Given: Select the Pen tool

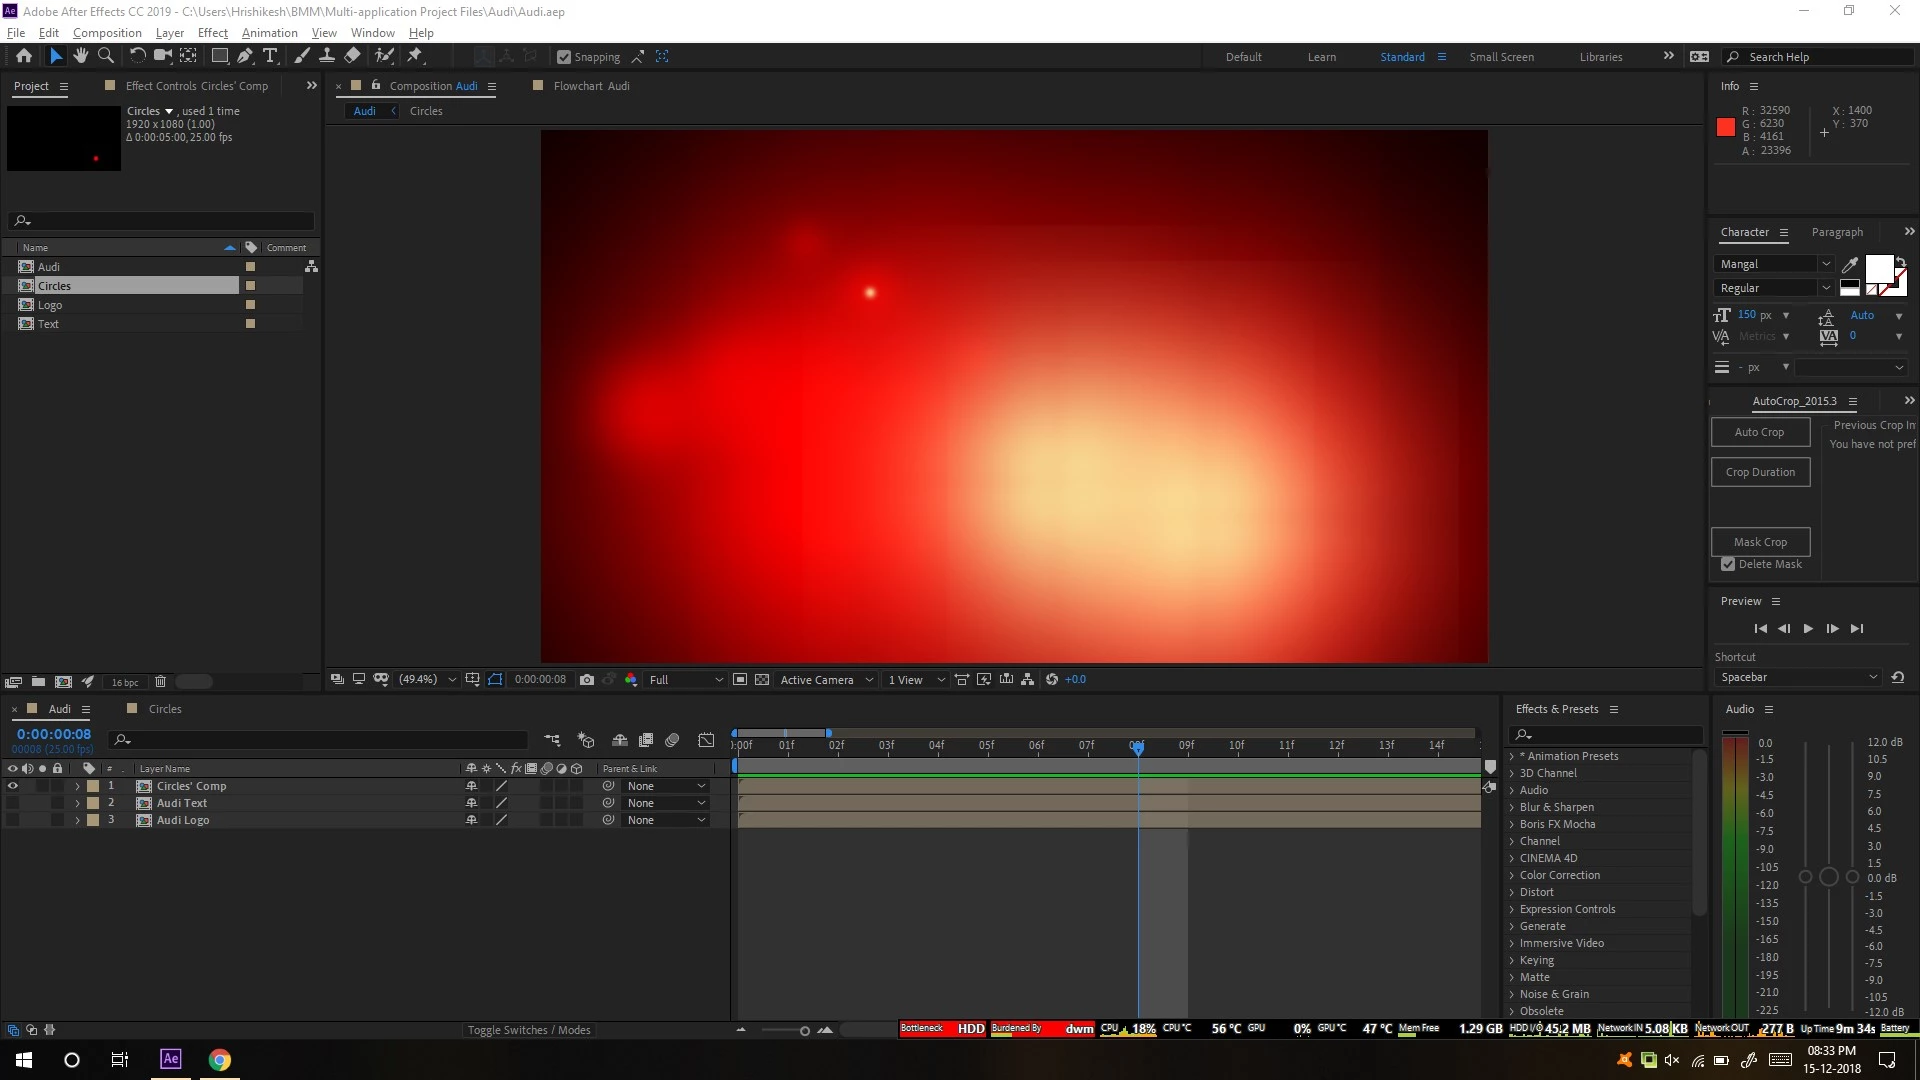Looking at the screenshot, I should [x=245, y=56].
